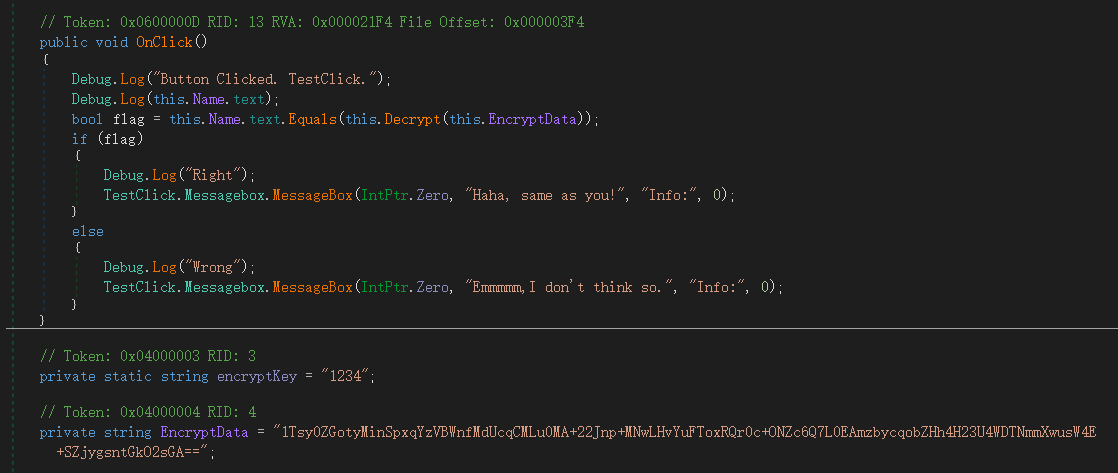Screen dimensions: 1118x473
Task: Open the Decrypt method reference
Action: pyautogui.click(x=408, y=119)
